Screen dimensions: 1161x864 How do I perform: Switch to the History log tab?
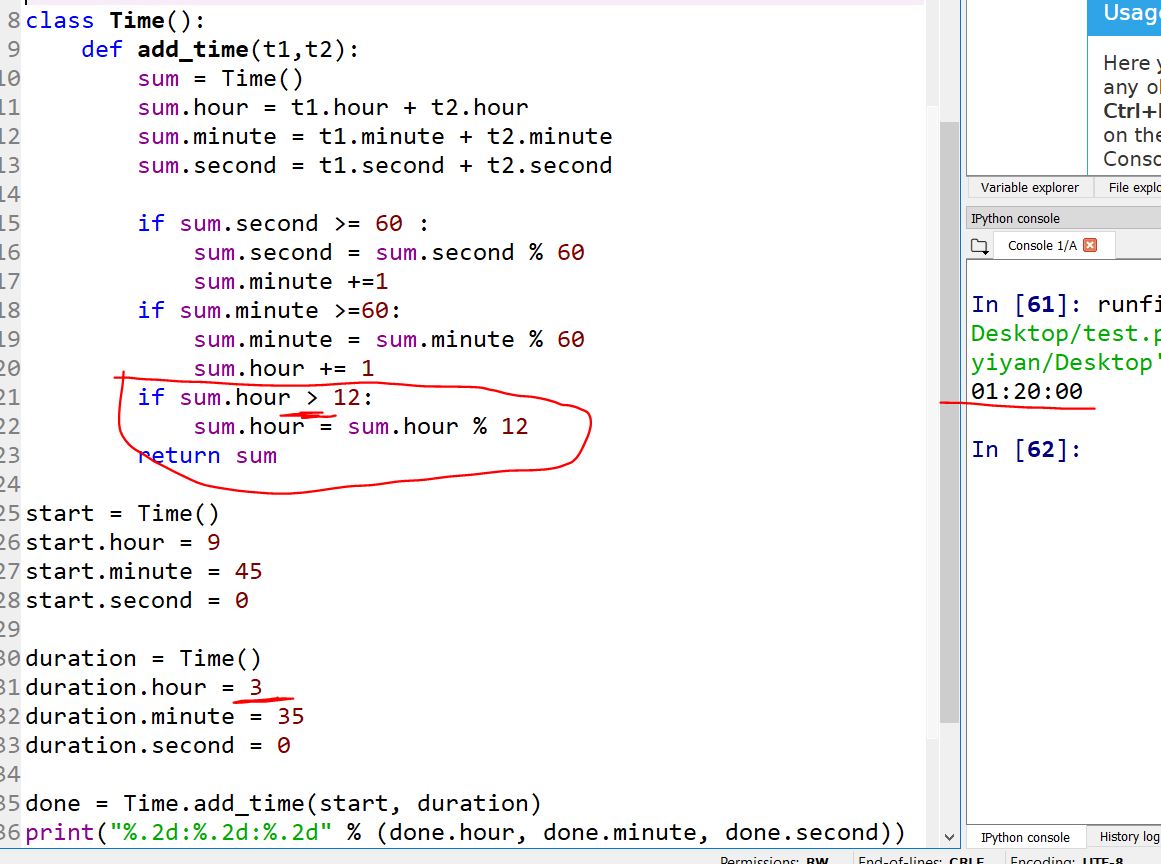click(x=1129, y=837)
